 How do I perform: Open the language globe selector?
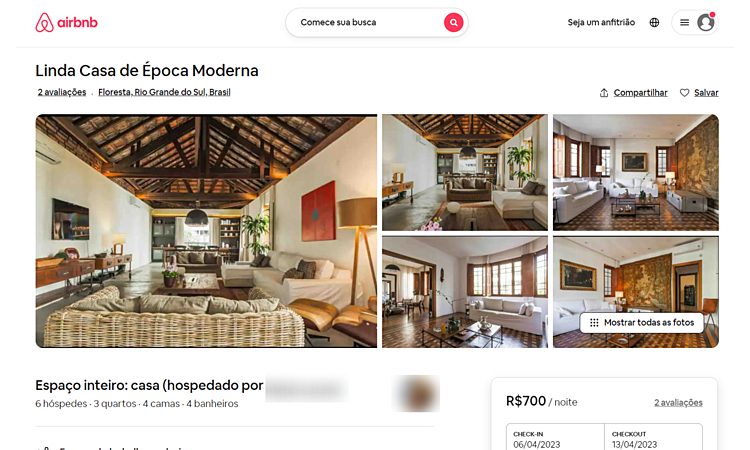(654, 22)
